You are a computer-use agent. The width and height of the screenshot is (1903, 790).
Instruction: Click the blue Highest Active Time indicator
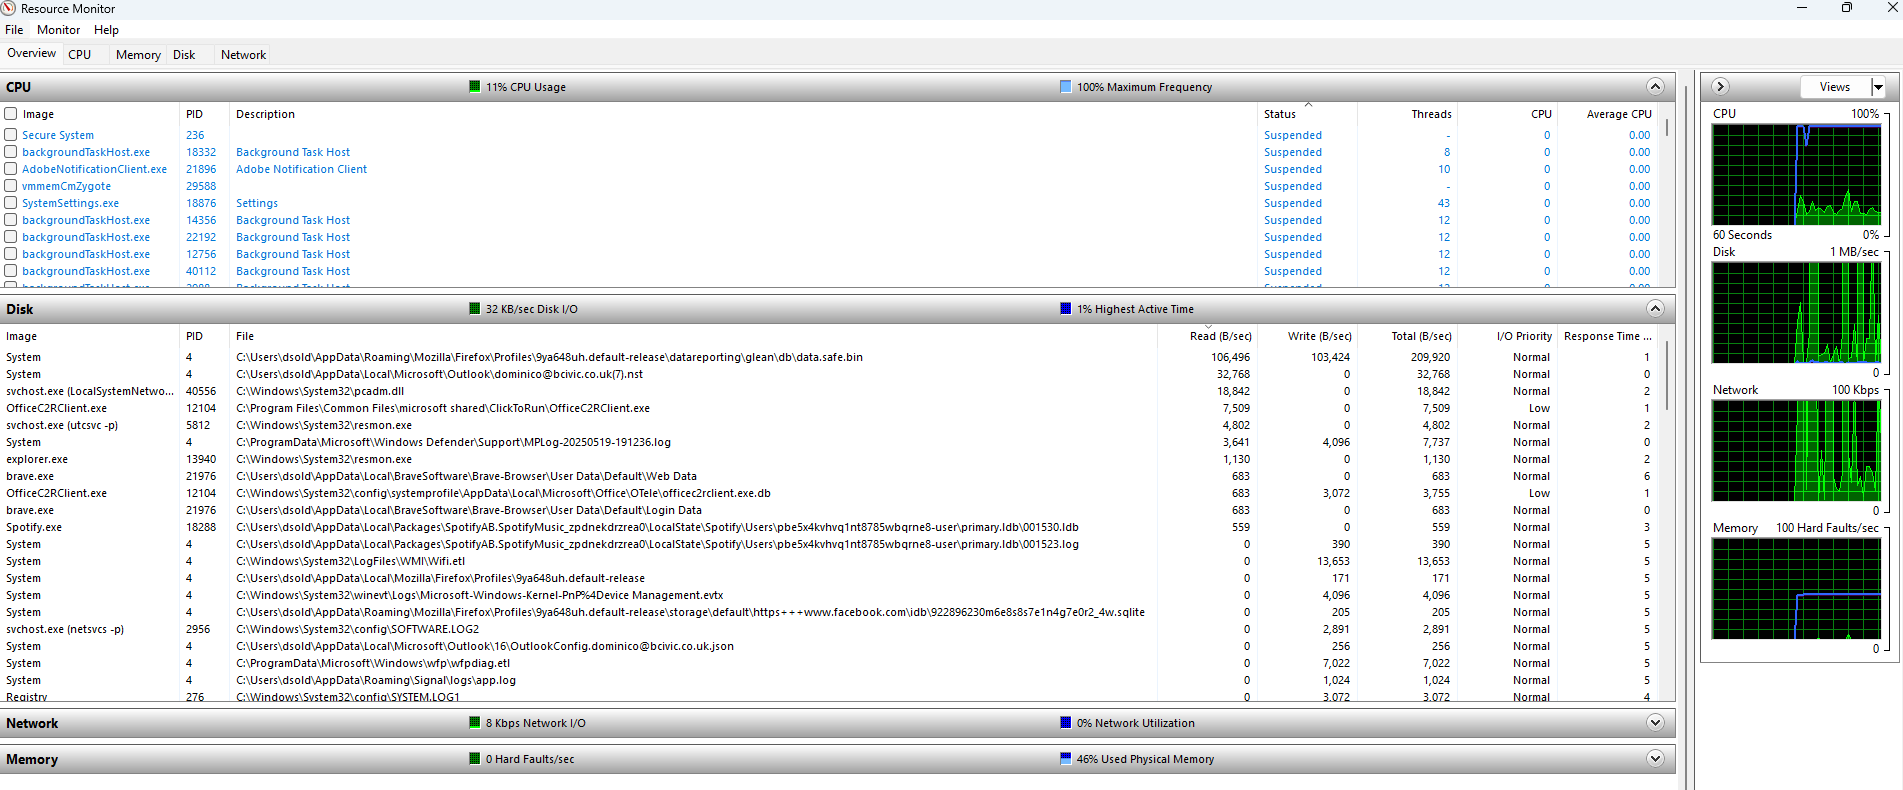(1065, 309)
